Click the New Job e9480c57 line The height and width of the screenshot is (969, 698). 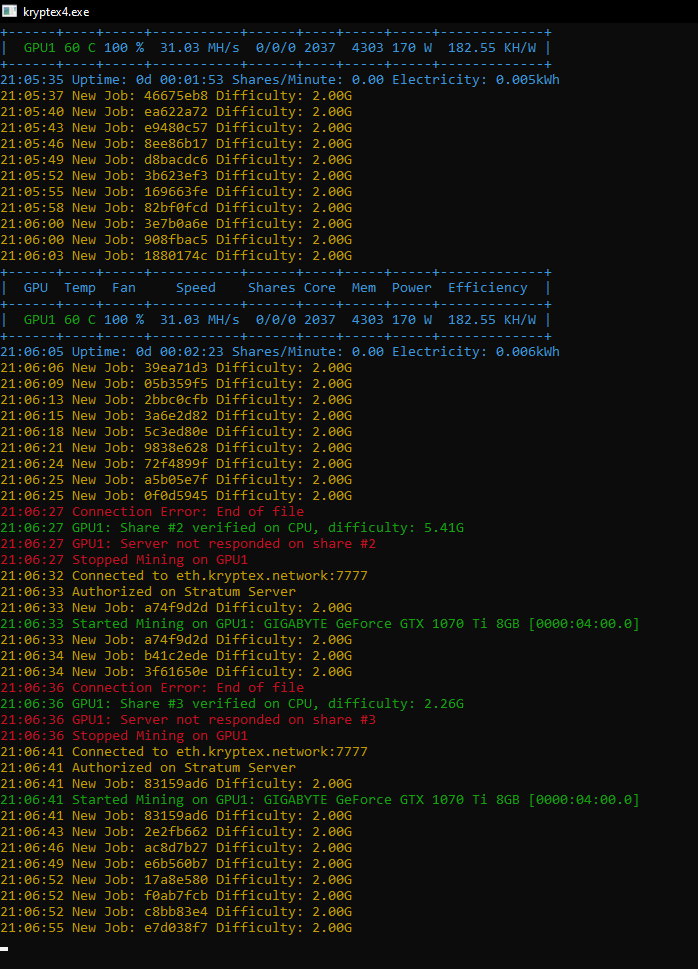pyautogui.click(x=176, y=128)
